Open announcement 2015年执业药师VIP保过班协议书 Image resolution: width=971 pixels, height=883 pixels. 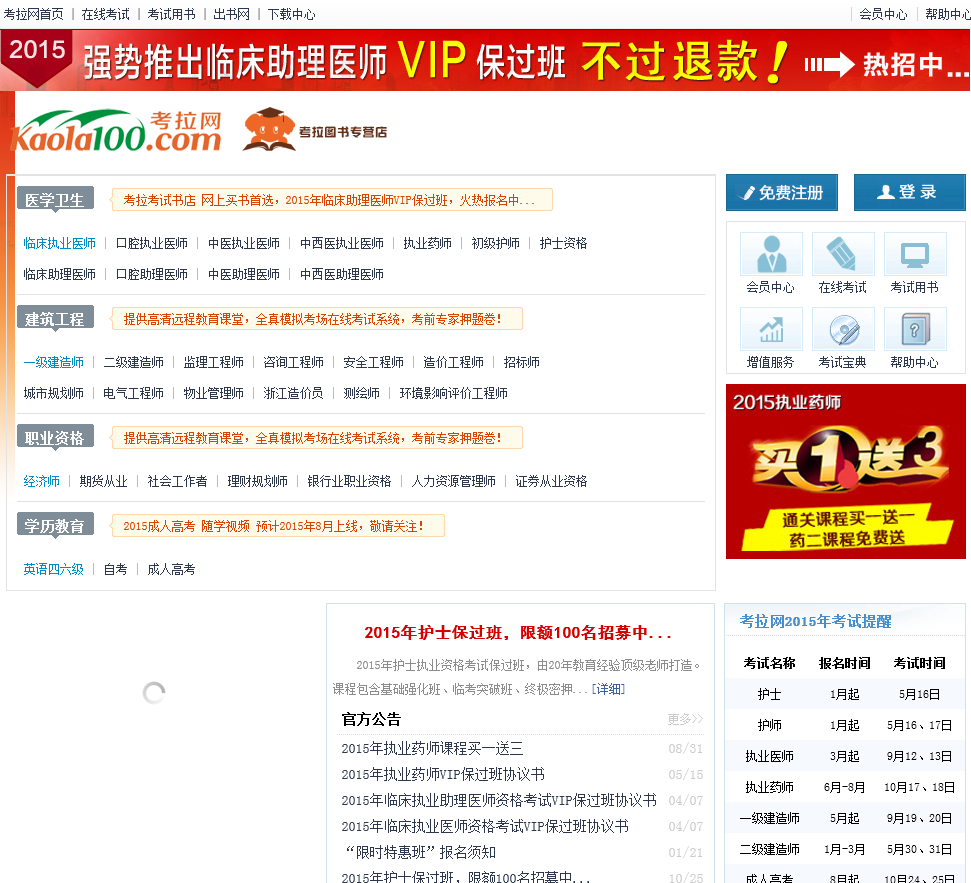click(443, 775)
